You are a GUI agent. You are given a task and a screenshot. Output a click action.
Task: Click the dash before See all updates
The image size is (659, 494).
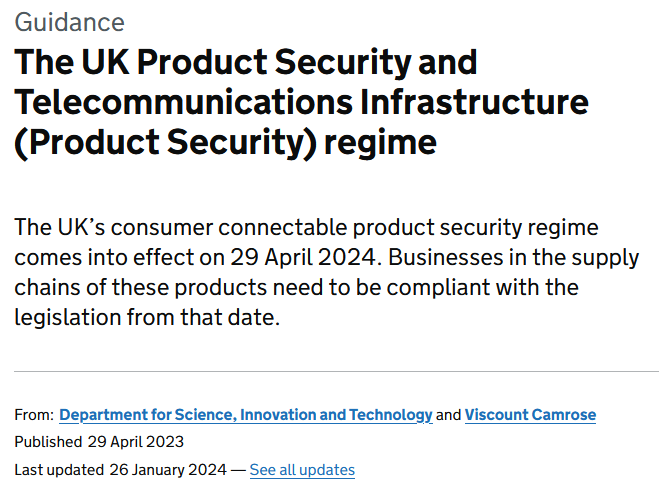click(x=238, y=470)
